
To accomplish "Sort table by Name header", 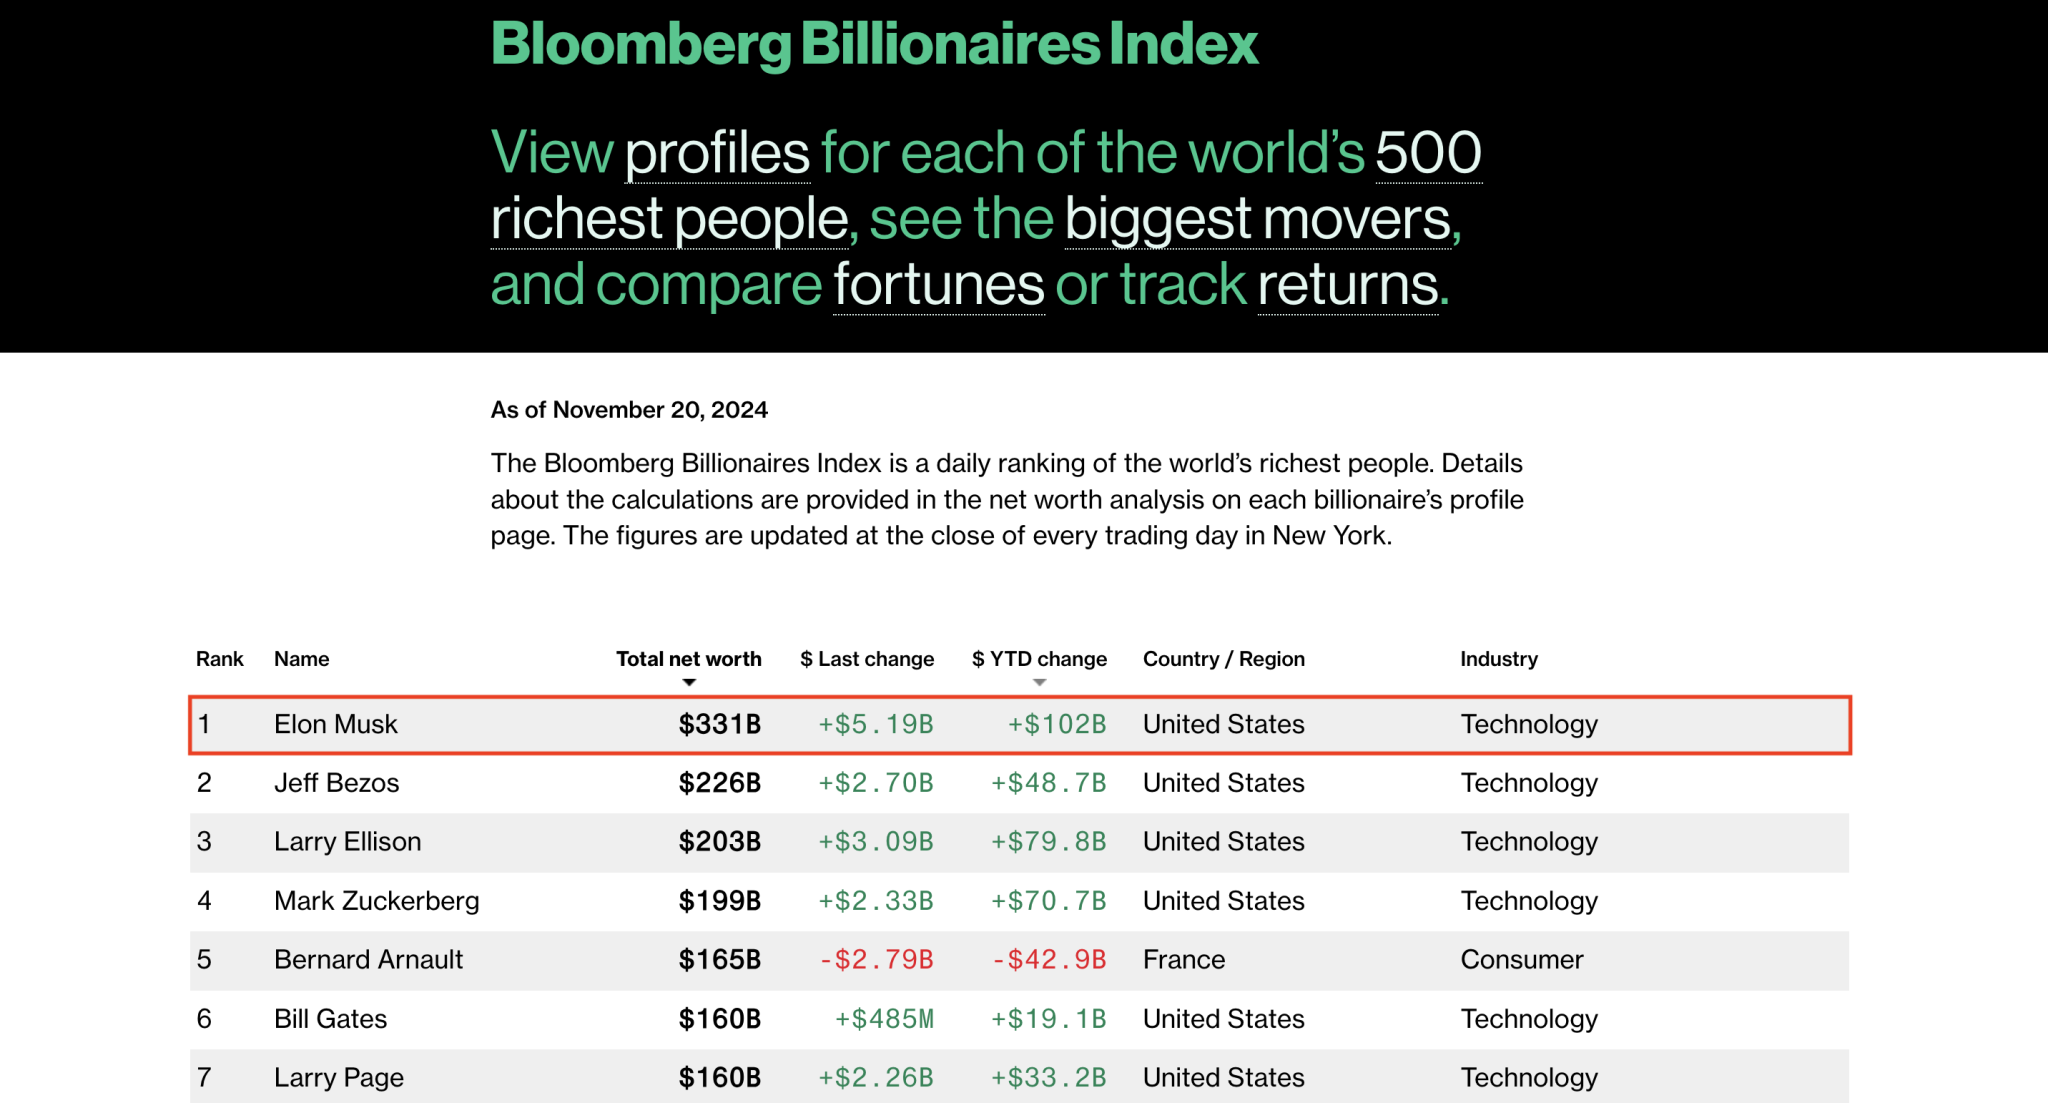I will pyautogui.click(x=302, y=659).
